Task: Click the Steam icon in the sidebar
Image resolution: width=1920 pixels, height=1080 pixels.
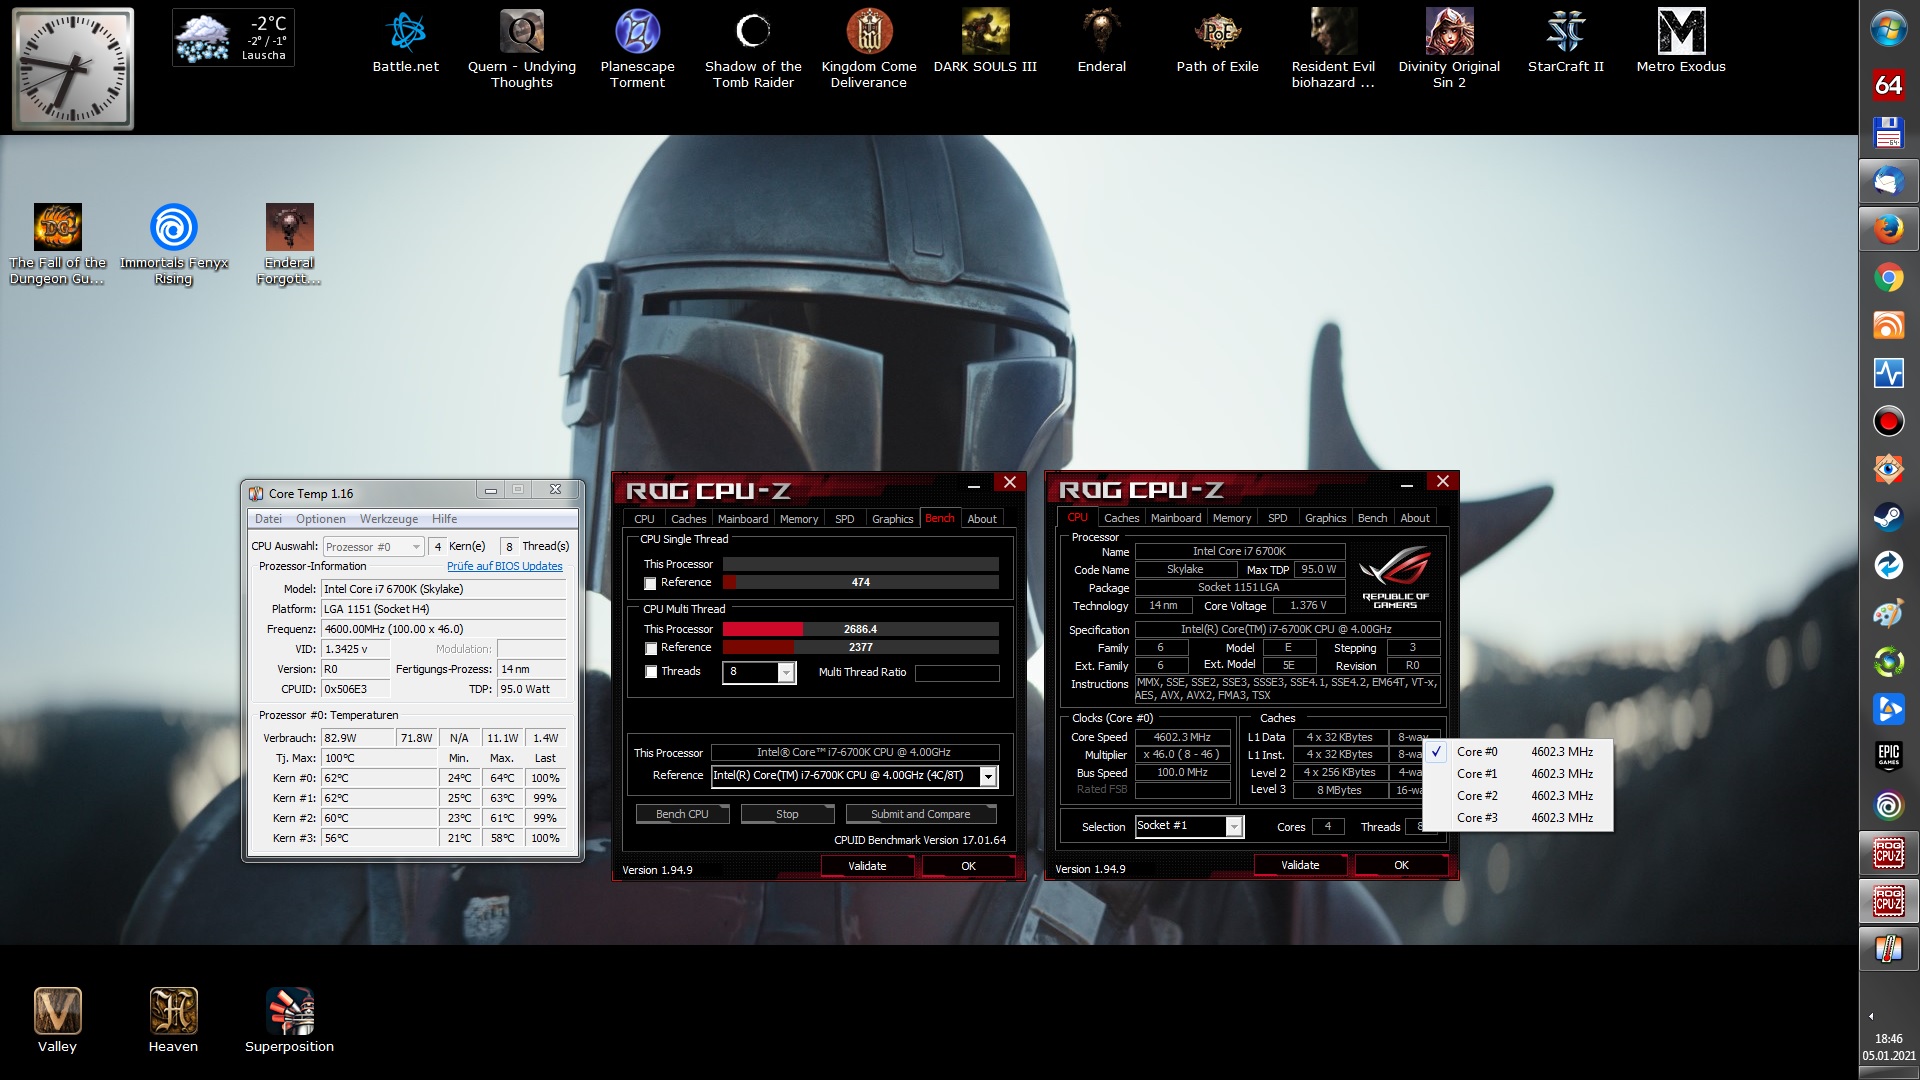Action: [x=1888, y=517]
